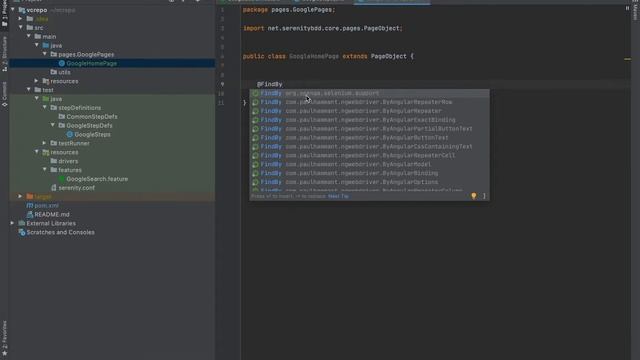Click the package pages.GooglePages line
The width and height of the screenshot is (640, 360).
(x=289, y=9)
